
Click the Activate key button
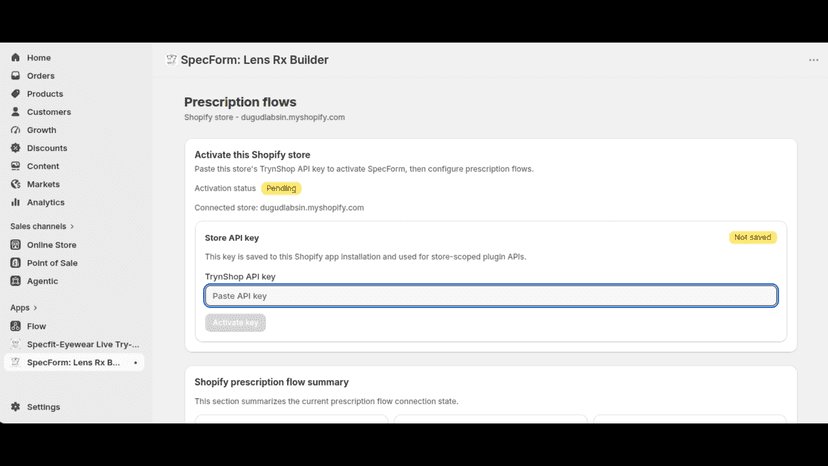[x=236, y=323]
